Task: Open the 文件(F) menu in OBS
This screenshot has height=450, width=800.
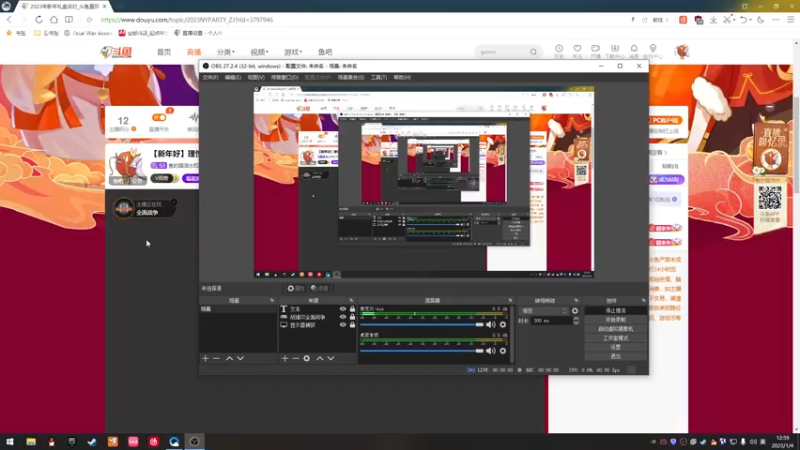Action: click(x=210, y=78)
